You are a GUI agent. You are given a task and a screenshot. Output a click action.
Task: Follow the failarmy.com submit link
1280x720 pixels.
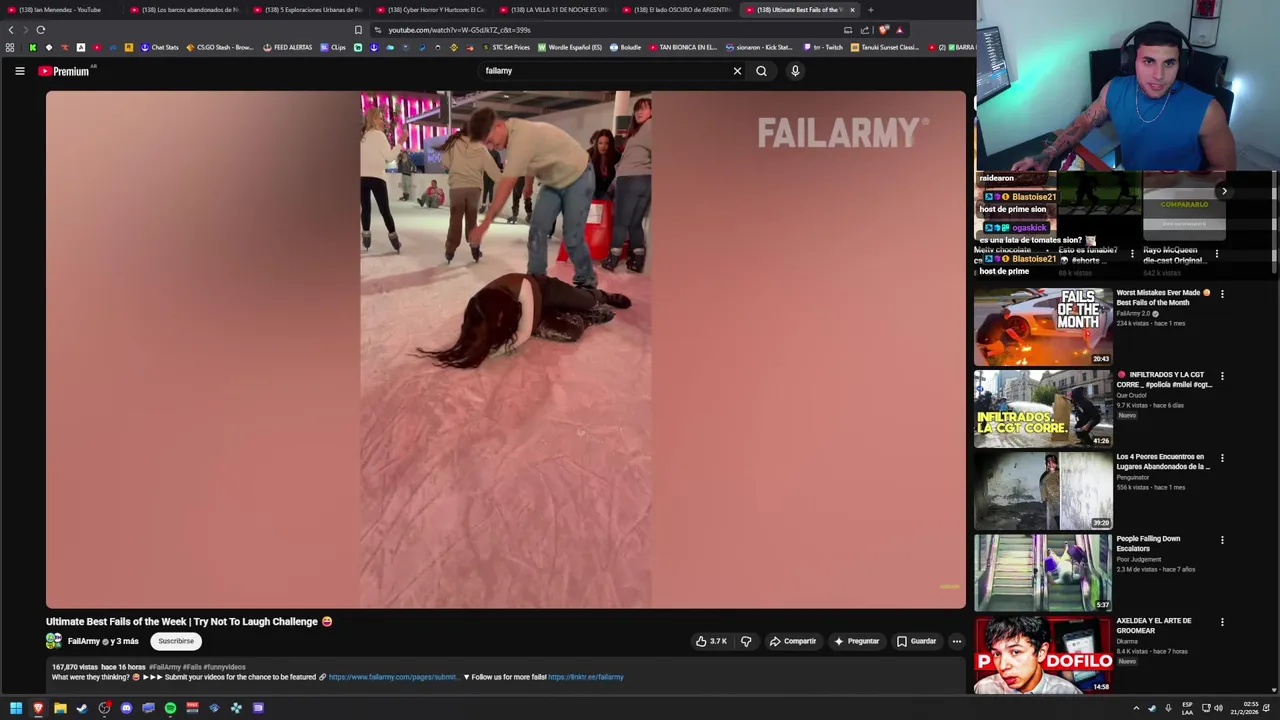(393, 677)
